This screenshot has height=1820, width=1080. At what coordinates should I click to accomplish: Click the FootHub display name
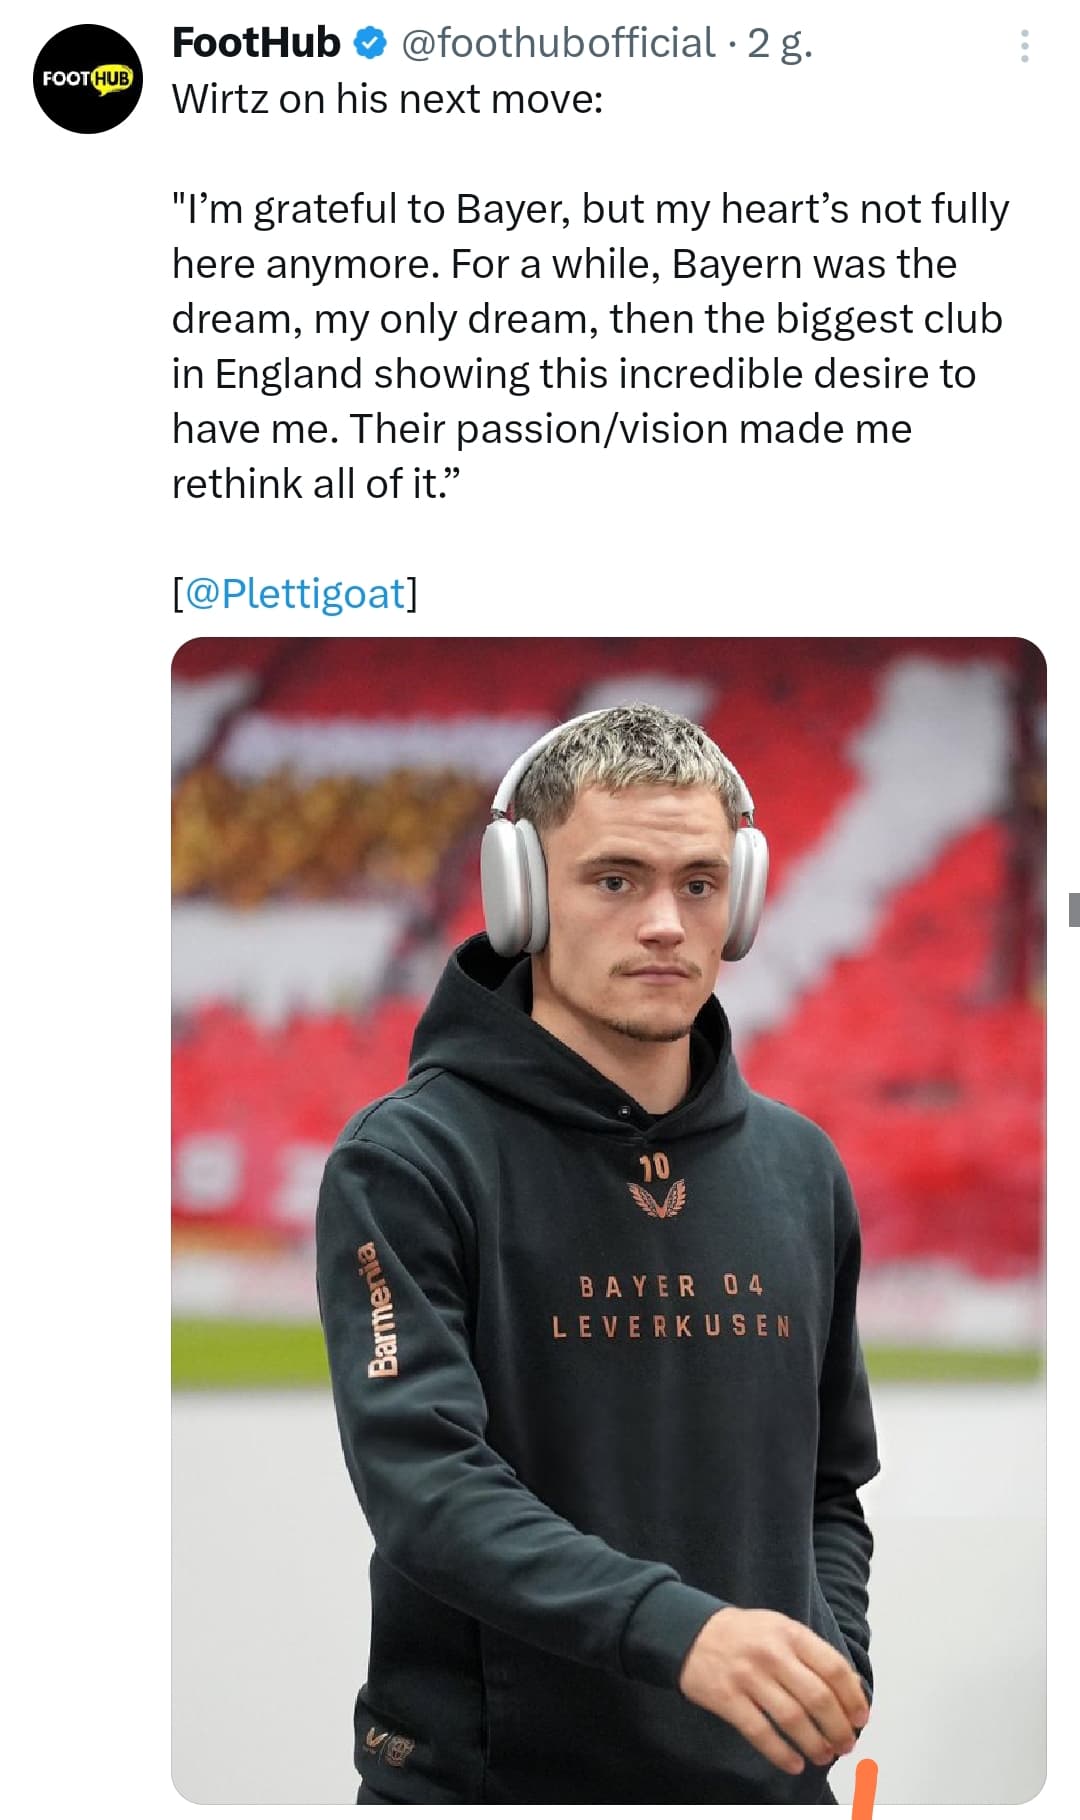[x=256, y=43]
